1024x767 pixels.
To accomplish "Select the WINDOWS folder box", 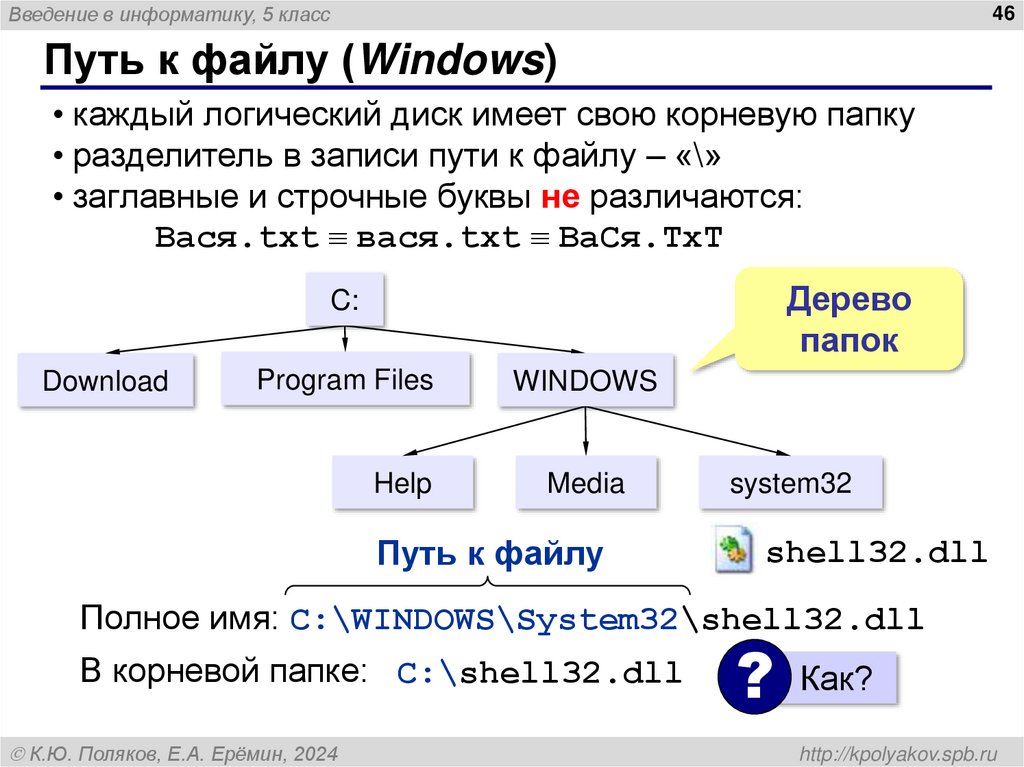I will coord(585,380).
